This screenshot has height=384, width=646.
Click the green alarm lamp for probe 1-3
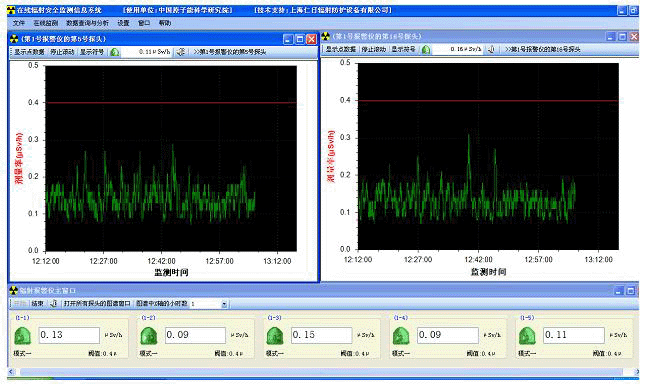pos(274,336)
